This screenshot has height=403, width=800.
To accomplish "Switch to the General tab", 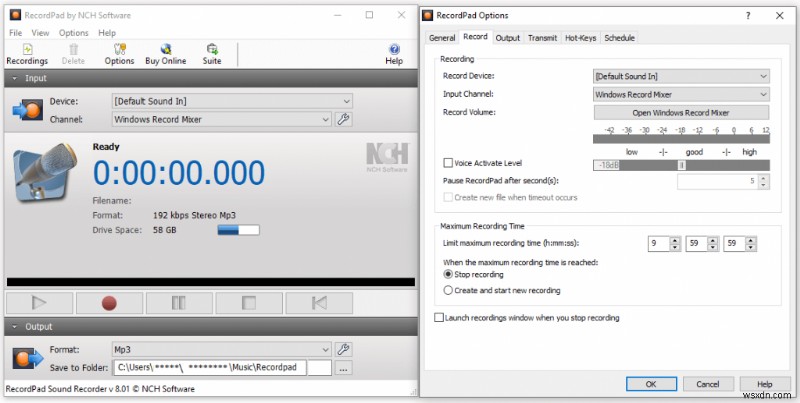I will pyautogui.click(x=442, y=38).
